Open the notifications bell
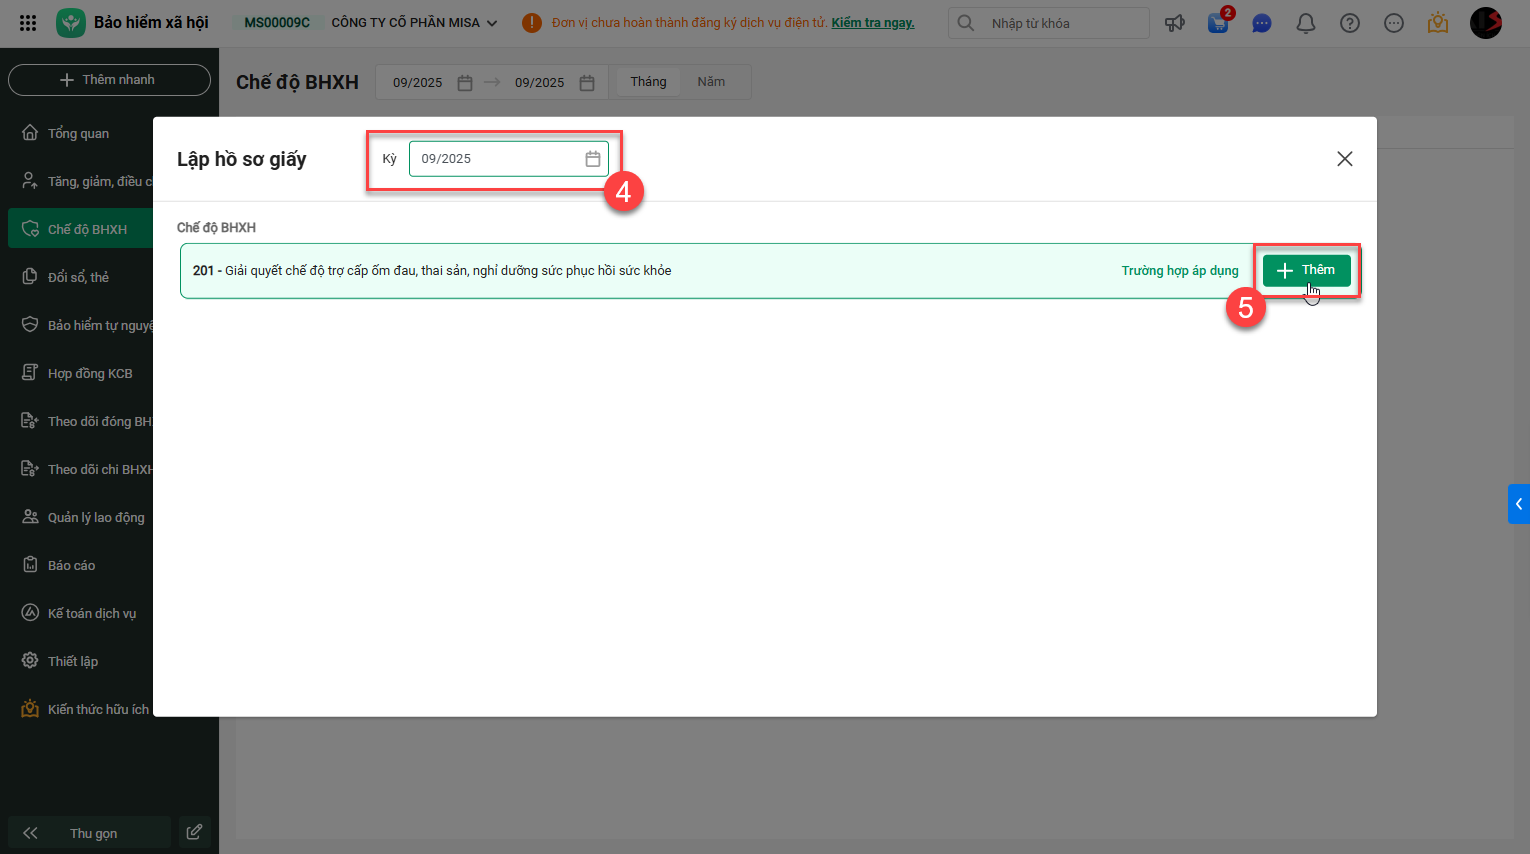1530x854 pixels. coord(1306,22)
